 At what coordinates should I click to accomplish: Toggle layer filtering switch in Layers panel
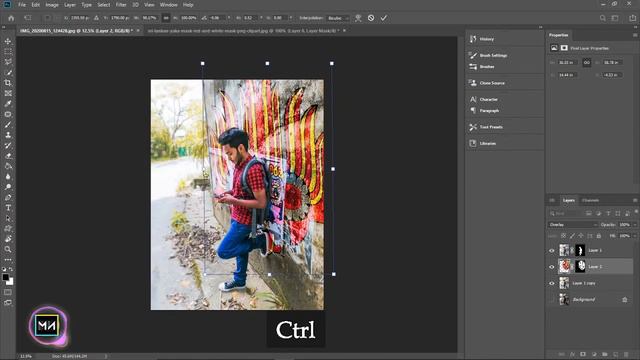pyautogui.click(x=636, y=211)
